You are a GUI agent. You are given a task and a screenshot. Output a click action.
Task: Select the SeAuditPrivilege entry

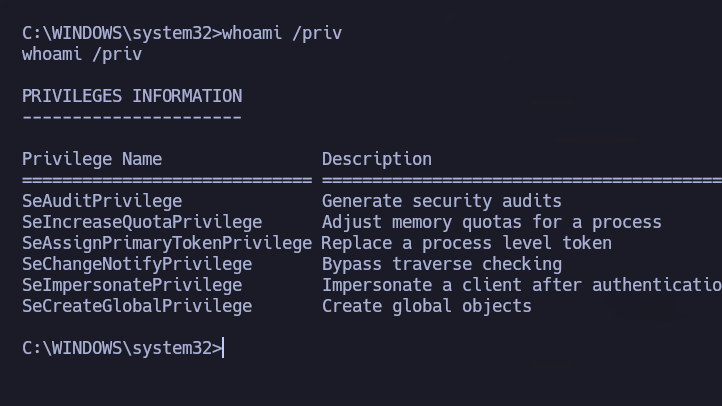tap(102, 201)
